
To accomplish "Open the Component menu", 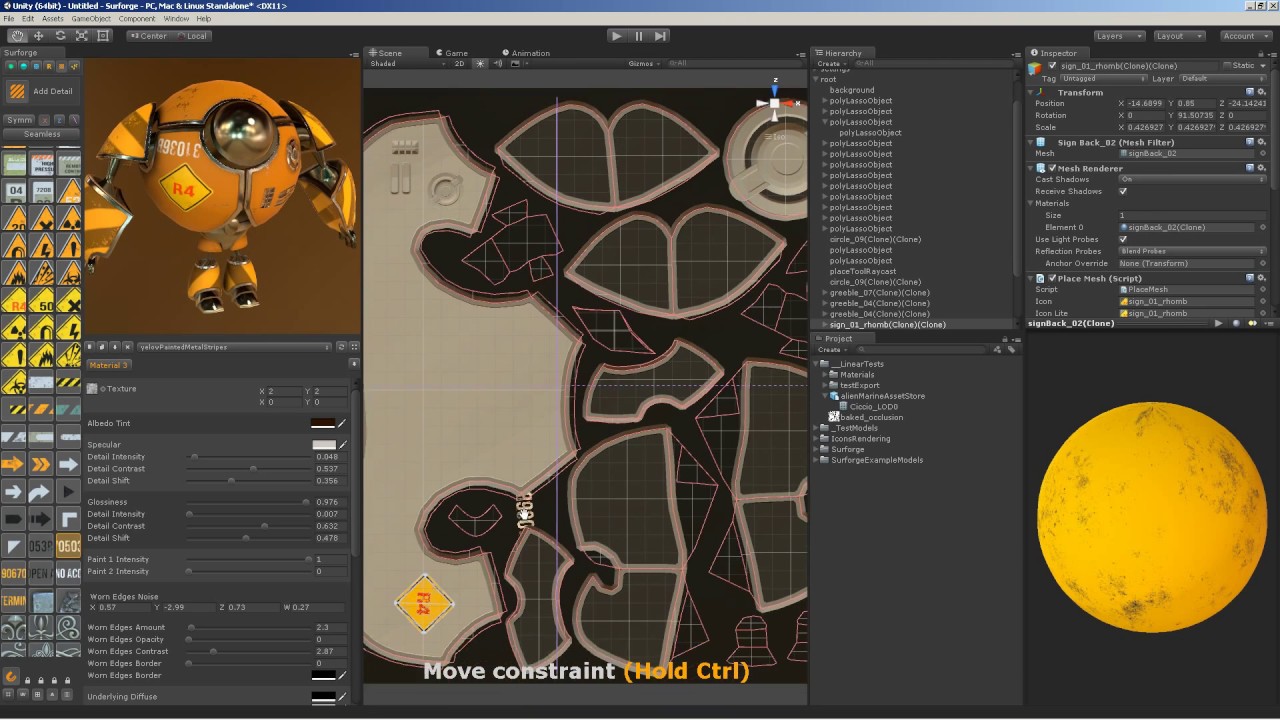I will click(137, 19).
